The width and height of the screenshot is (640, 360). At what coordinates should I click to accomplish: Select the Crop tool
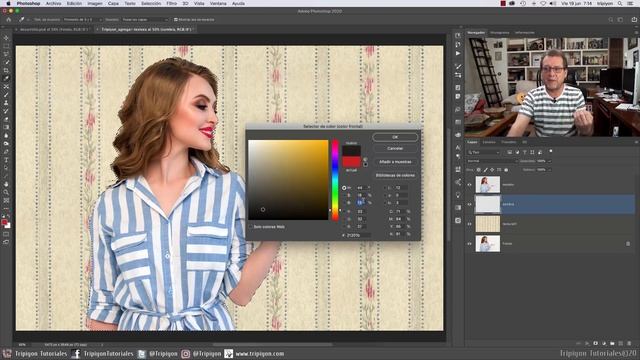6,70
